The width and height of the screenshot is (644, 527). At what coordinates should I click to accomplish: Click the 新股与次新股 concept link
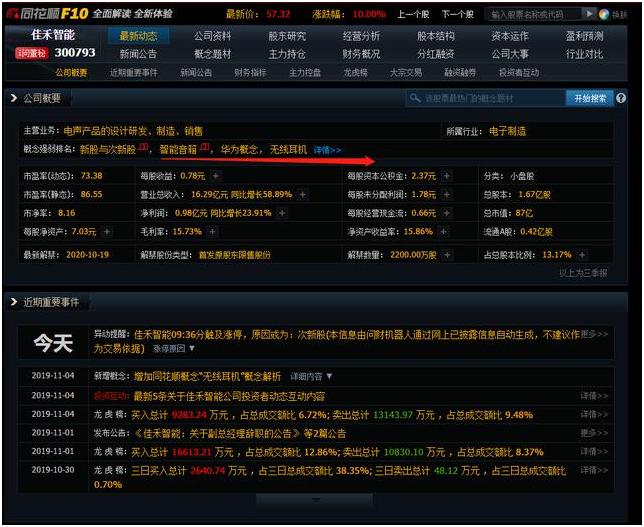[108, 150]
